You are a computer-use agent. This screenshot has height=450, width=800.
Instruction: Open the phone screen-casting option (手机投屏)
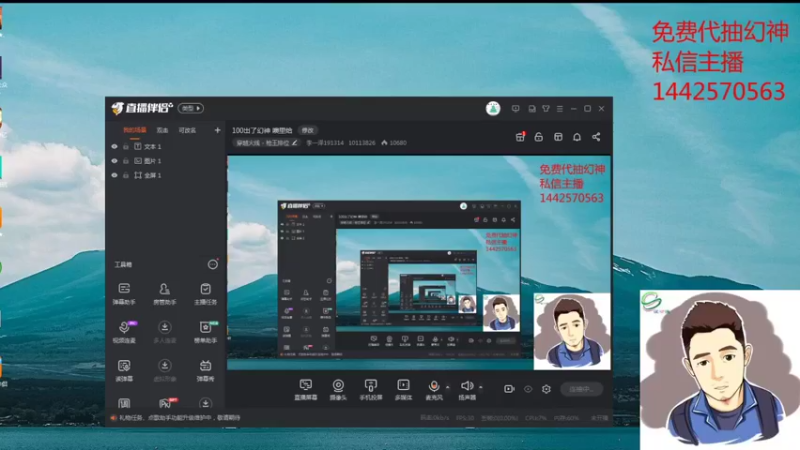370,389
